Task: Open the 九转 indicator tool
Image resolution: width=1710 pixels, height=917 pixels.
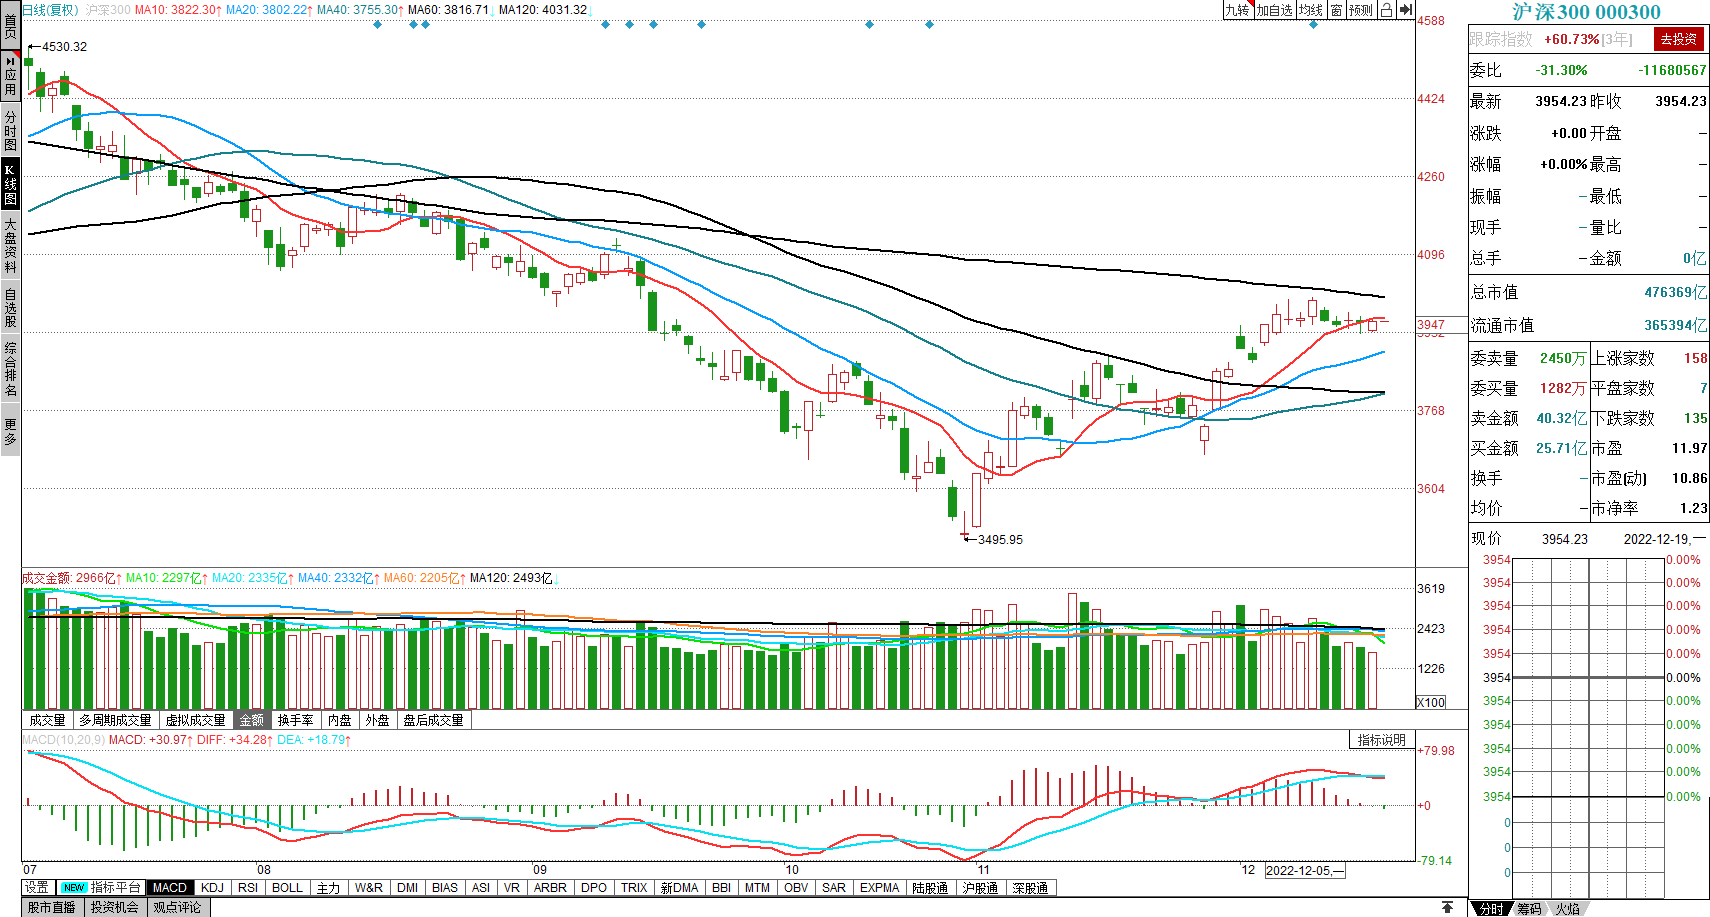Action: [1237, 10]
